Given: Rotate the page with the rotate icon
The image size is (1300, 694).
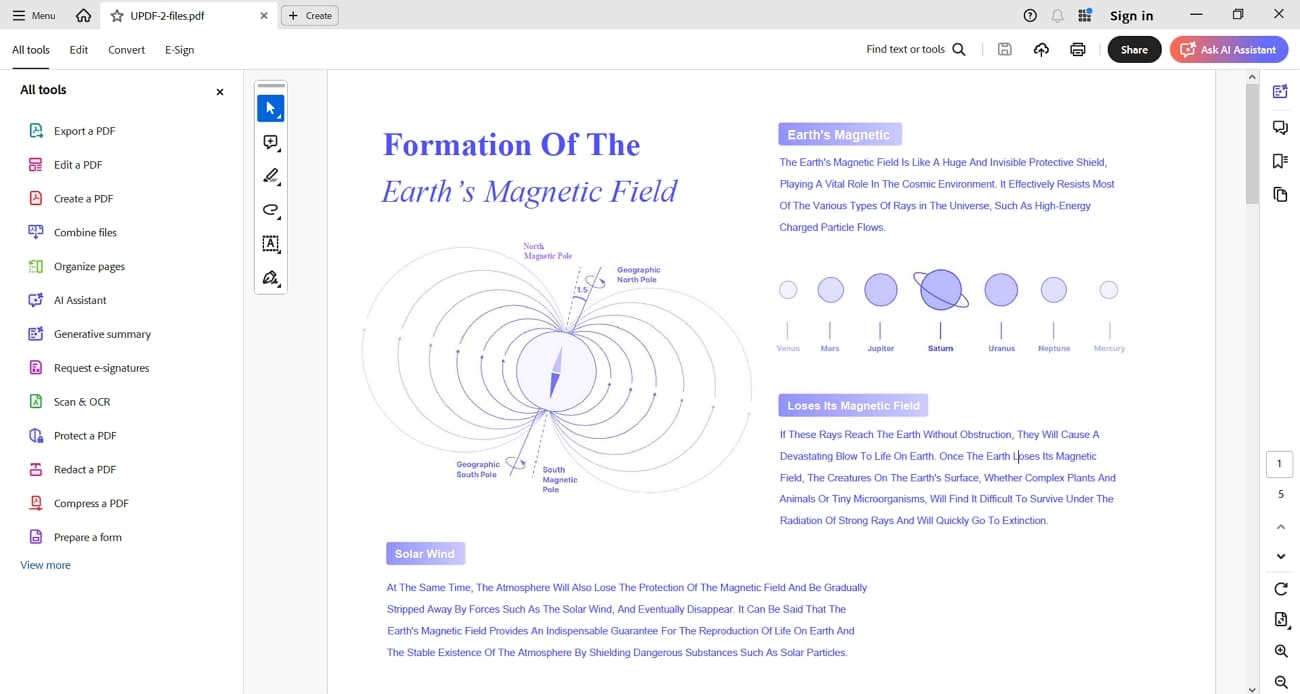Looking at the screenshot, I should (x=1280, y=589).
